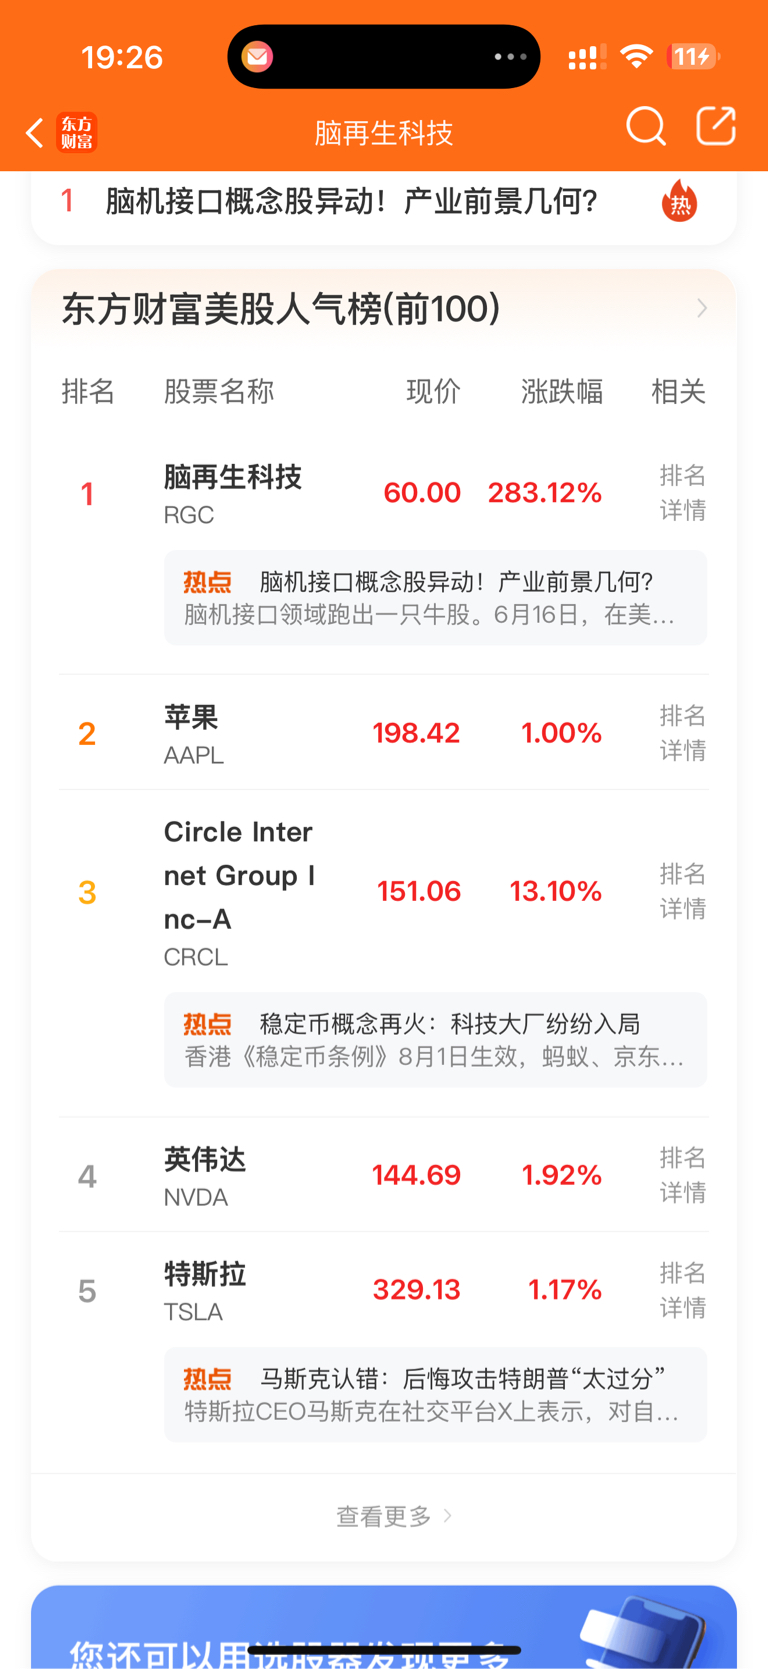Open hot news 马斯克认错 article
The width and height of the screenshot is (768, 1669).
436,1395
